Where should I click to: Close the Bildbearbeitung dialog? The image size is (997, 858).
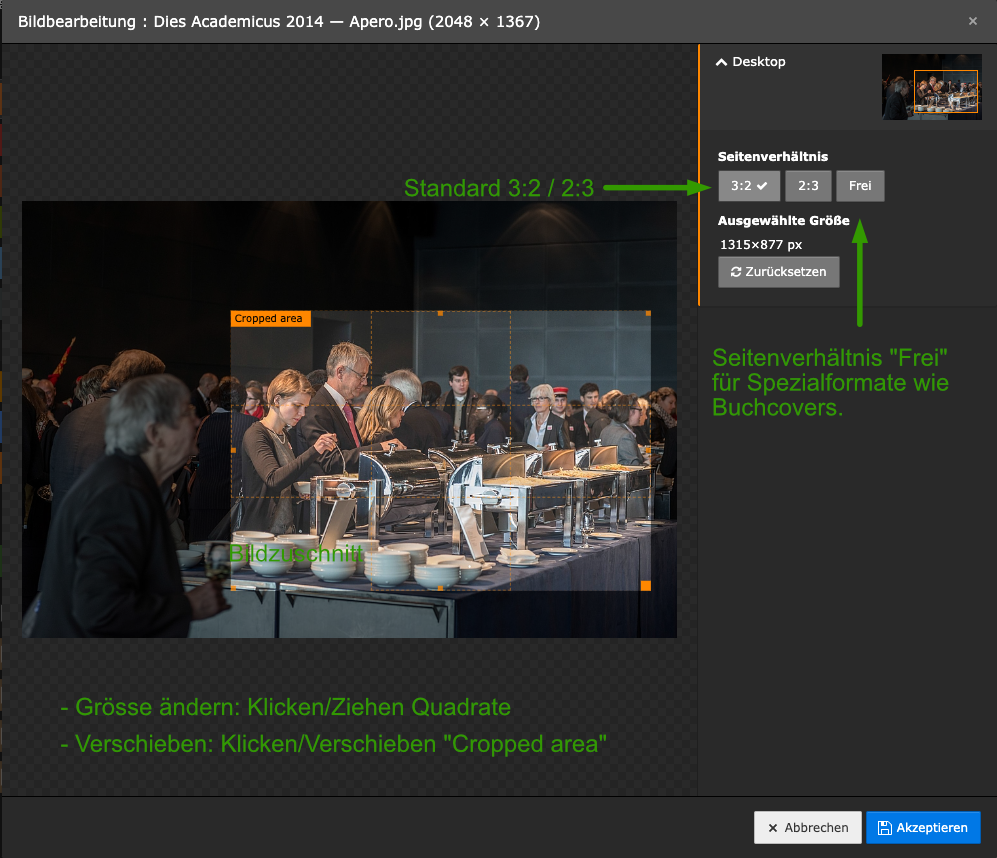(x=972, y=21)
